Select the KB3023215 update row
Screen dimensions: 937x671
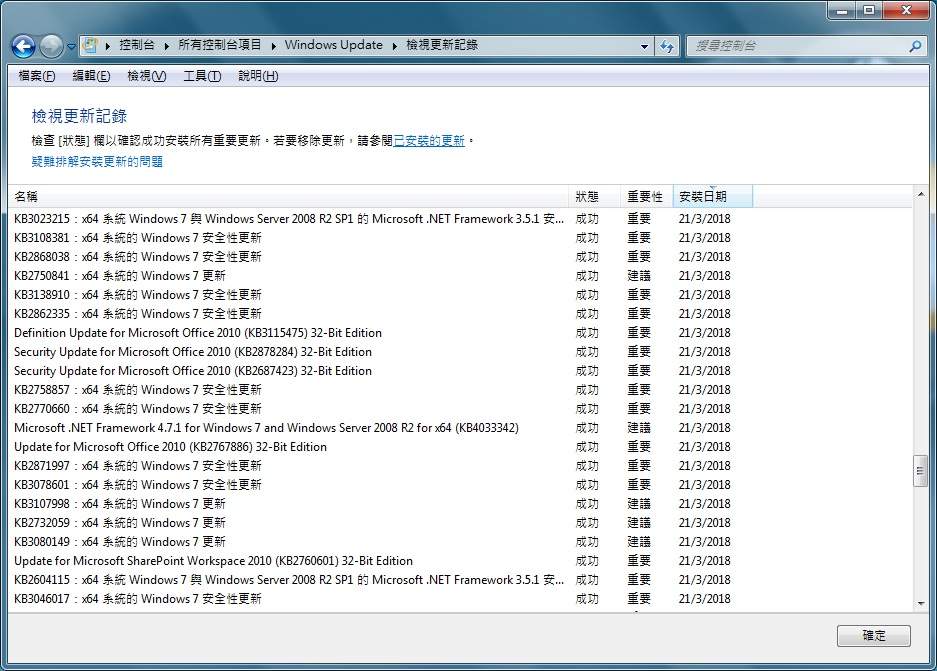pyautogui.click(x=460, y=219)
